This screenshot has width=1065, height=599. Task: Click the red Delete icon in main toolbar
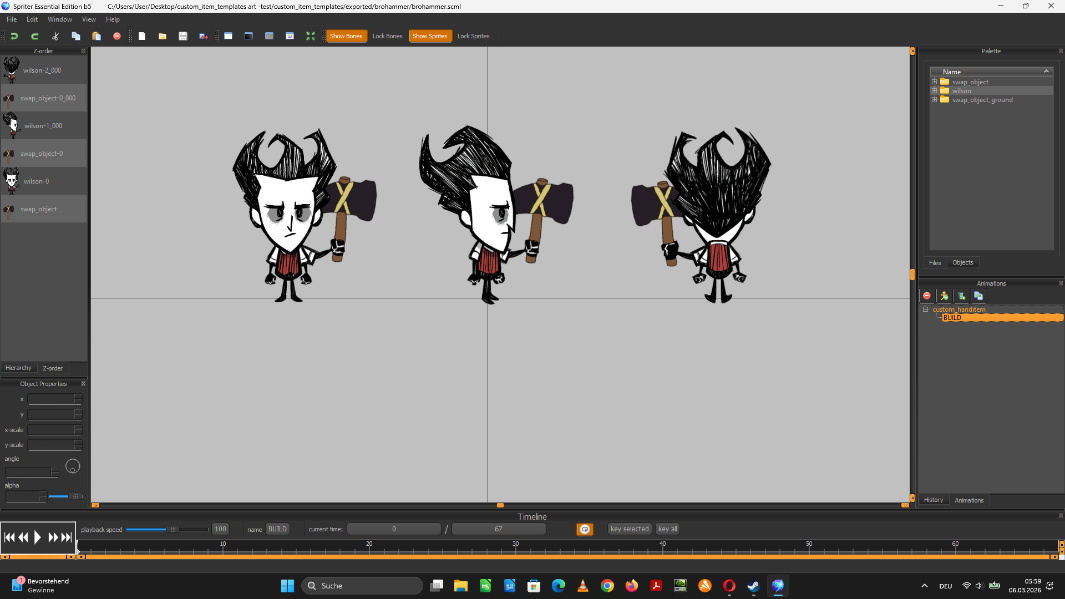[117, 36]
